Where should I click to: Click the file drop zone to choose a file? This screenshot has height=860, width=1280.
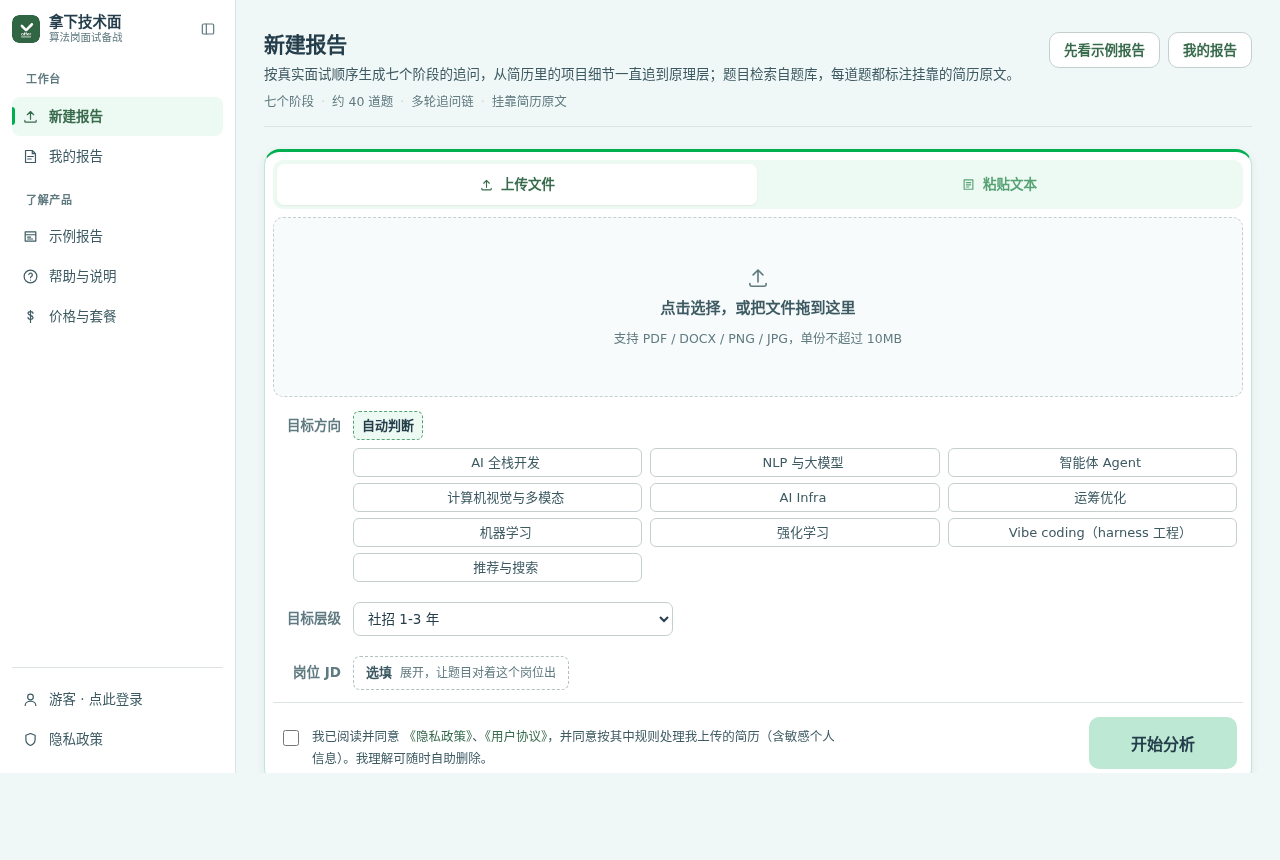758,307
